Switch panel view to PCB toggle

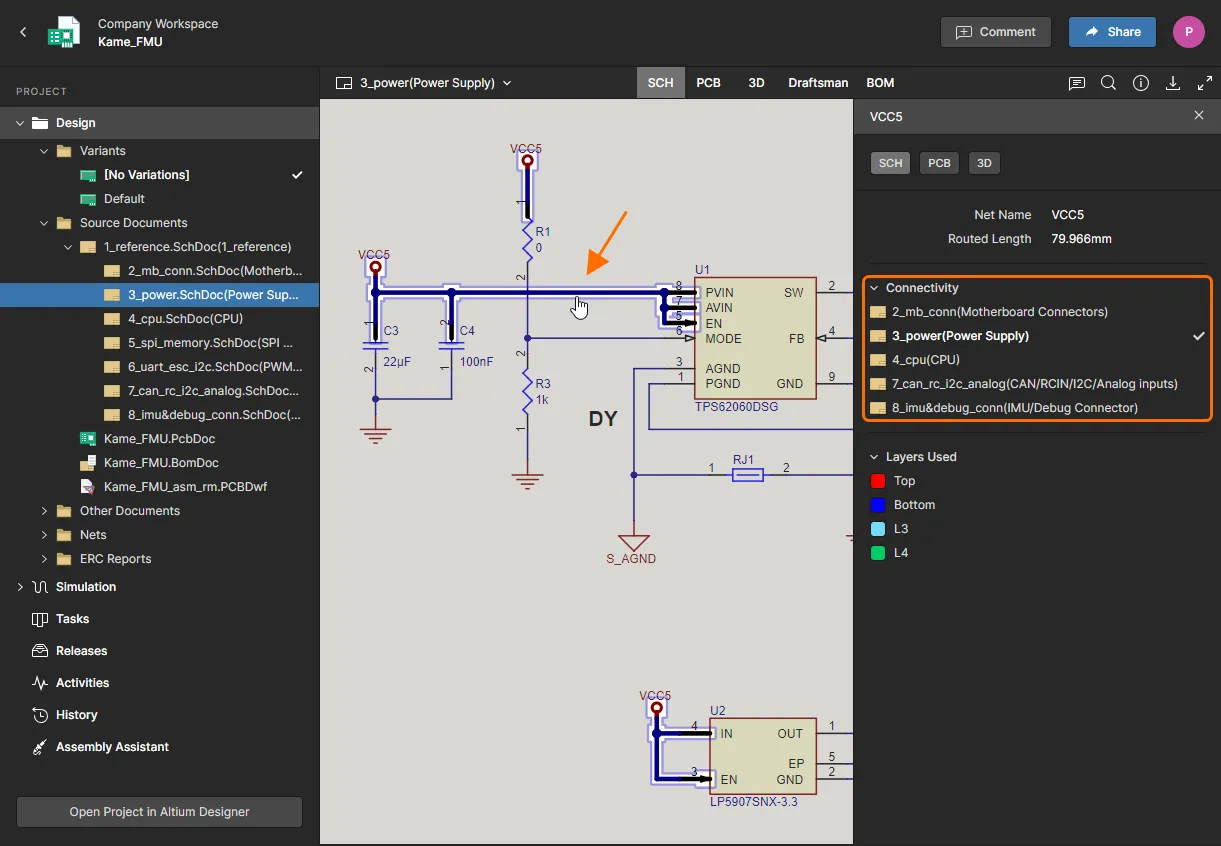tap(939, 163)
